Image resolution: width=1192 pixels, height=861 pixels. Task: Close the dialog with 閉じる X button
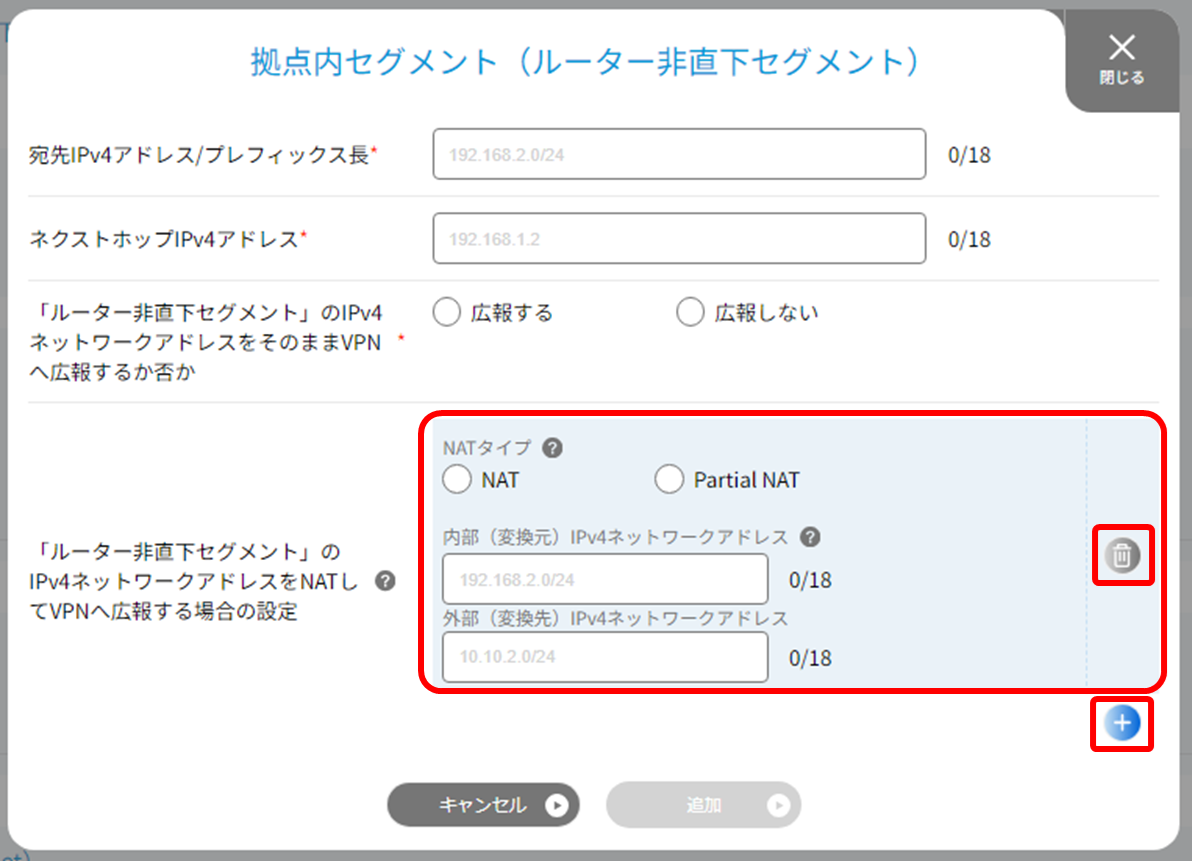[x=1122, y=59]
